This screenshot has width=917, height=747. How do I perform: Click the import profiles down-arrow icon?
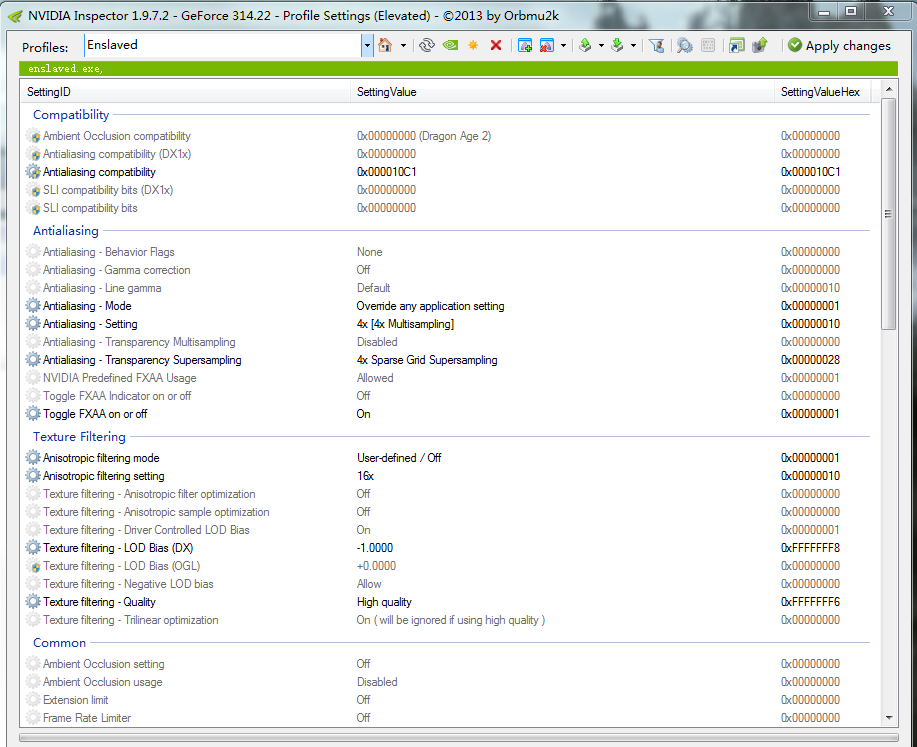tap(617, 45)
